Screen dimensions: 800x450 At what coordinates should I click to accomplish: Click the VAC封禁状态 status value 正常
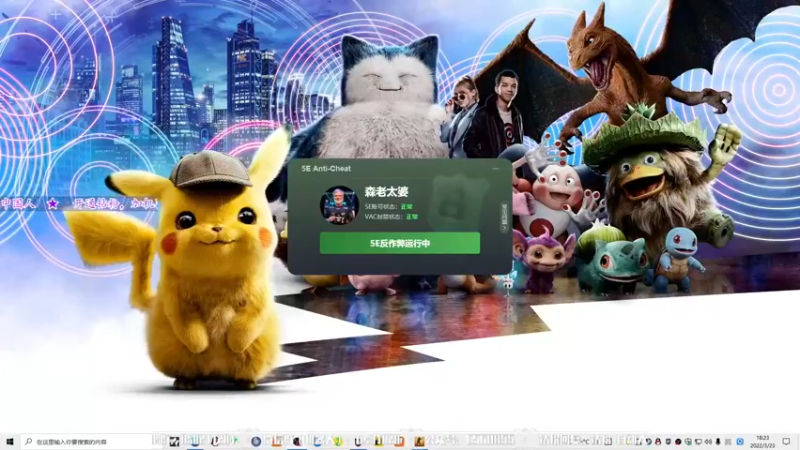click(x=412, y=216)
